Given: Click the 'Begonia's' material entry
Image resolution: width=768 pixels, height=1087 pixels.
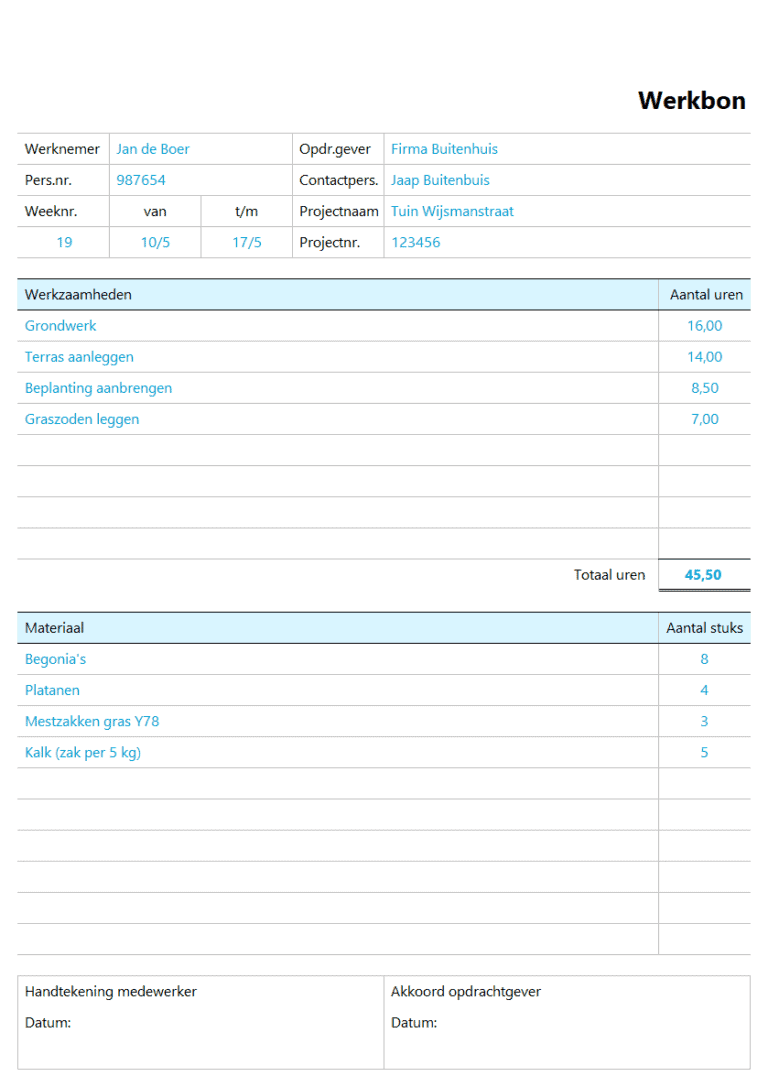Looking at the screenshot, I should [56, 659].
